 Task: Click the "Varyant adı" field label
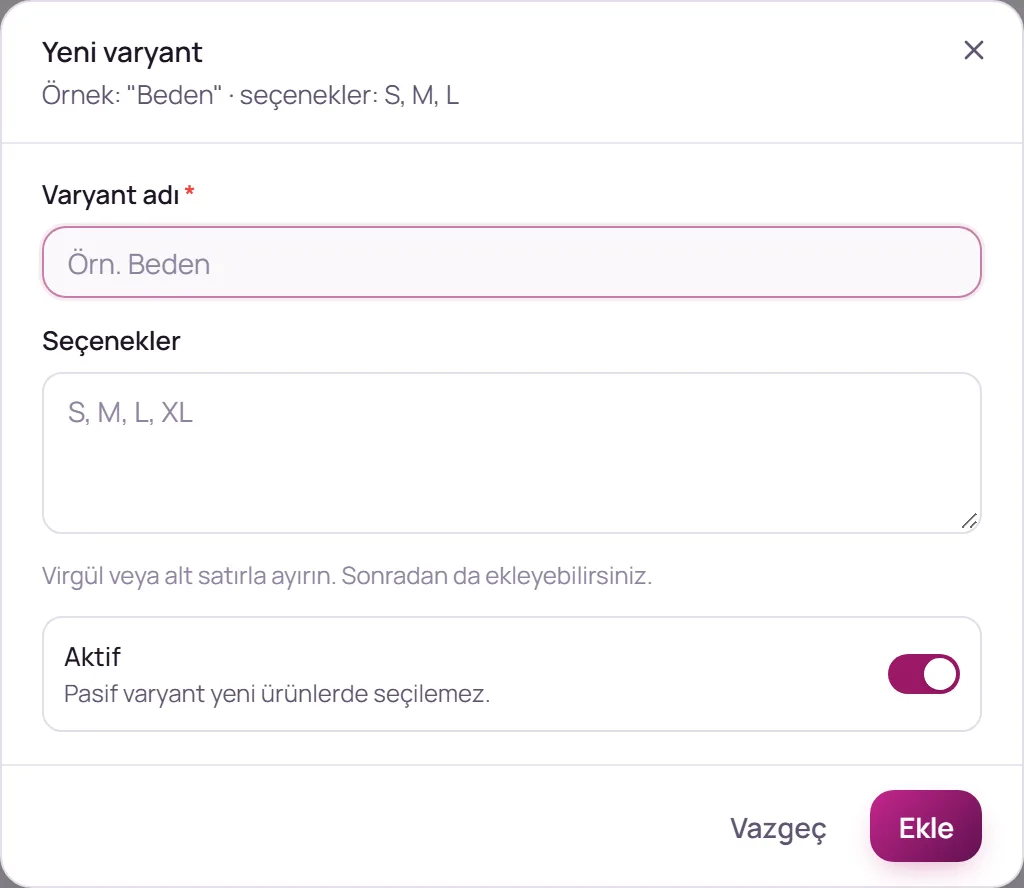[x=110, y=195]
